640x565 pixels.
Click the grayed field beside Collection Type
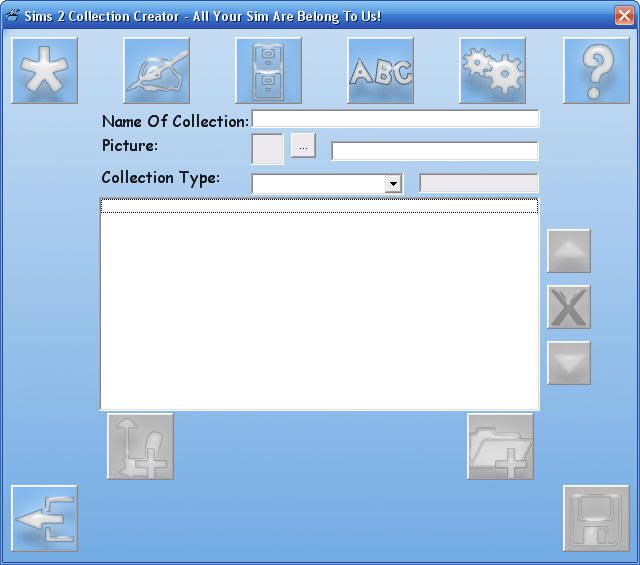point(478,183)
